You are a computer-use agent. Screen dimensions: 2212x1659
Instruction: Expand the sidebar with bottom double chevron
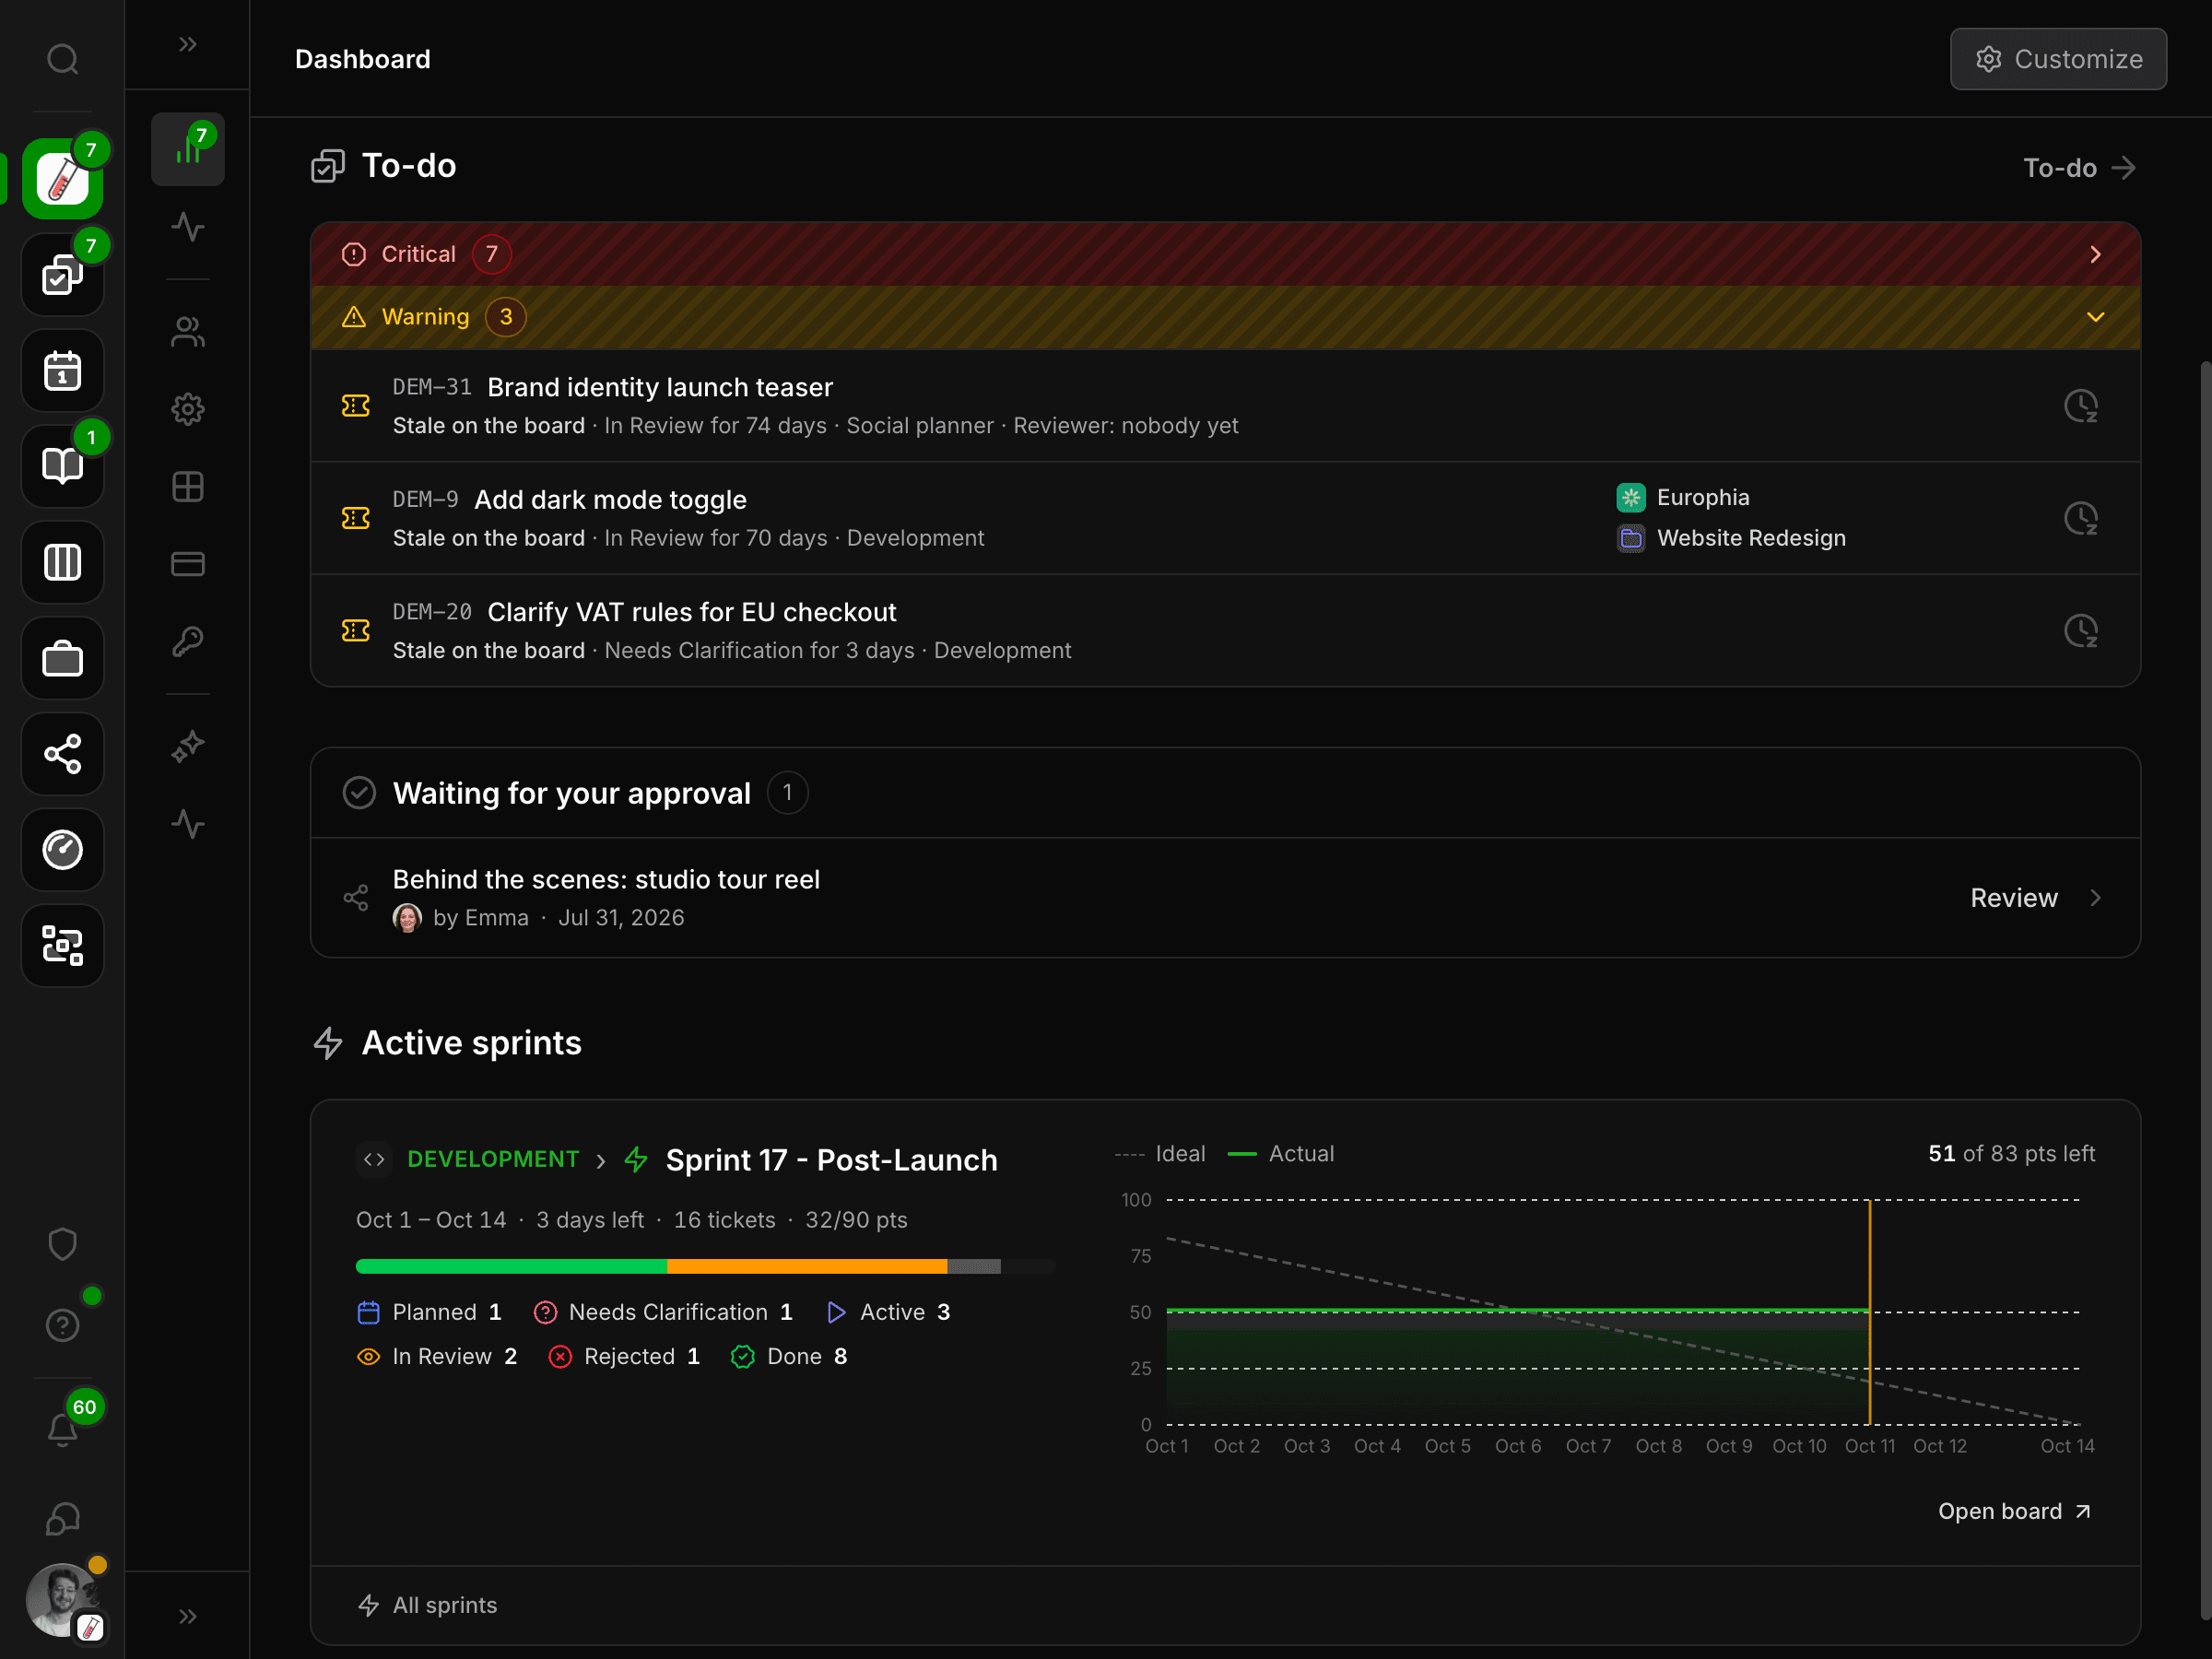(188, 1616)
